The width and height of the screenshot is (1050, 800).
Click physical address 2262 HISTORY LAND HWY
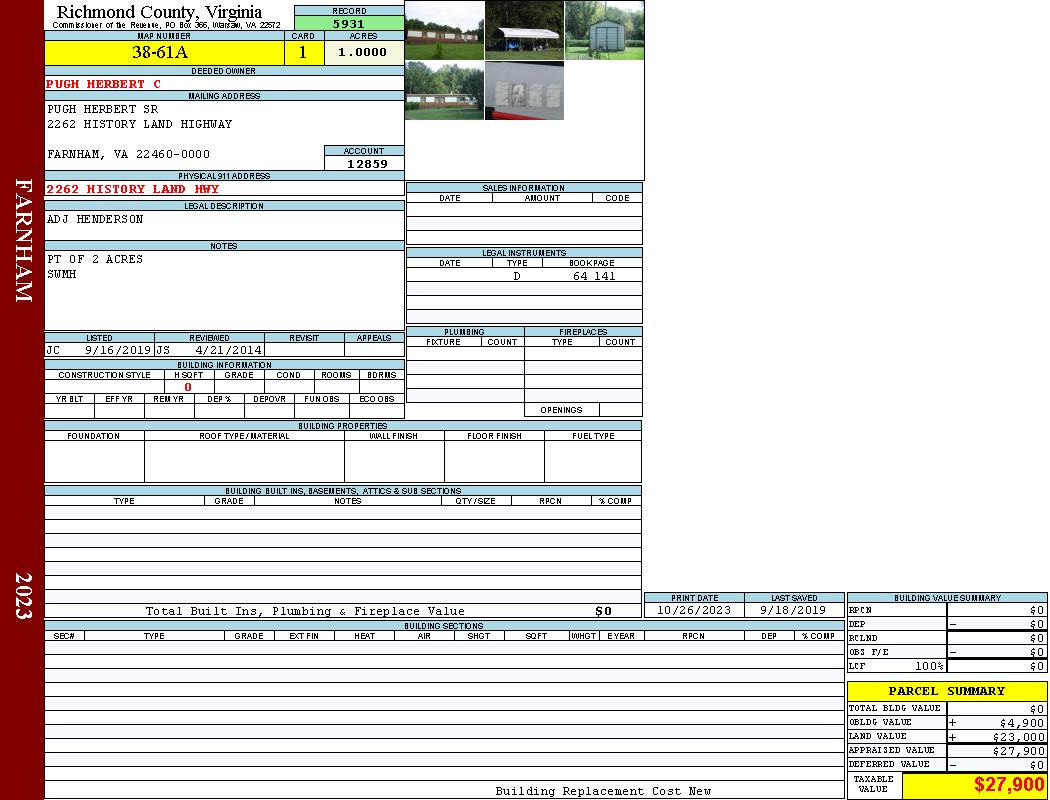pyautogui.click(x=133, y=189)
